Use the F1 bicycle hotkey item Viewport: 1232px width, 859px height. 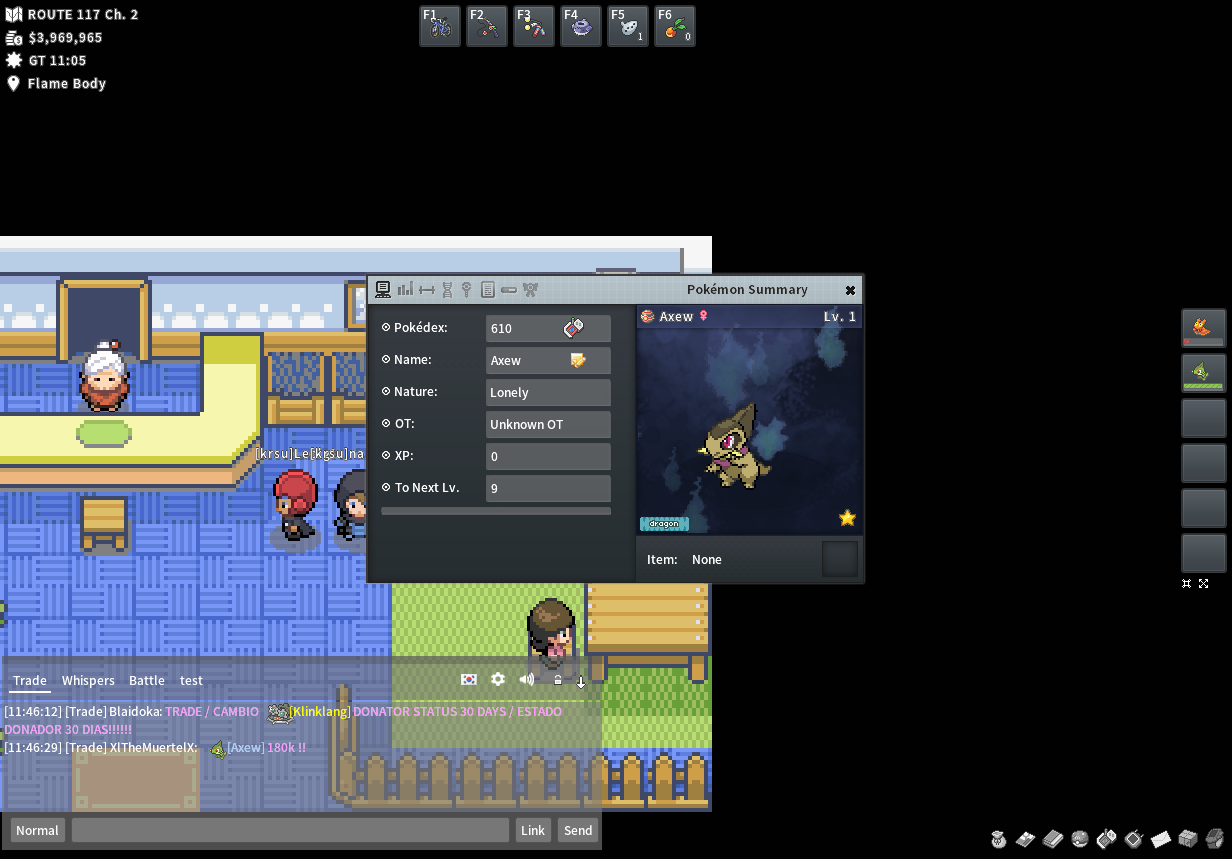440,26
